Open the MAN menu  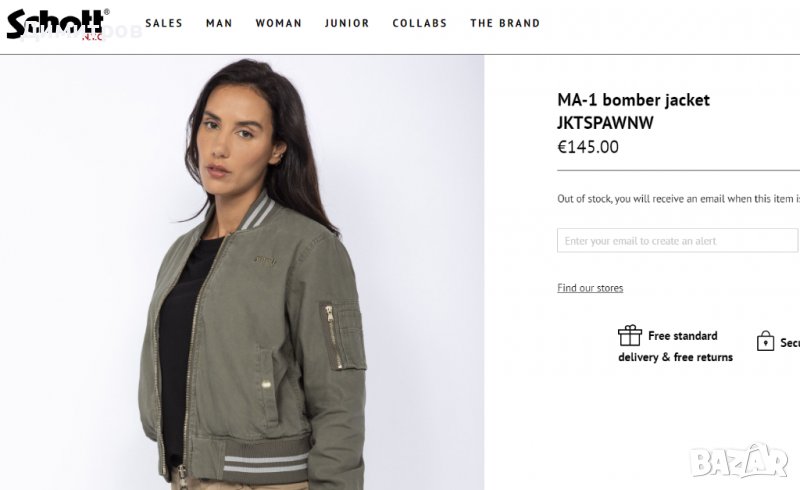(219, 23)
